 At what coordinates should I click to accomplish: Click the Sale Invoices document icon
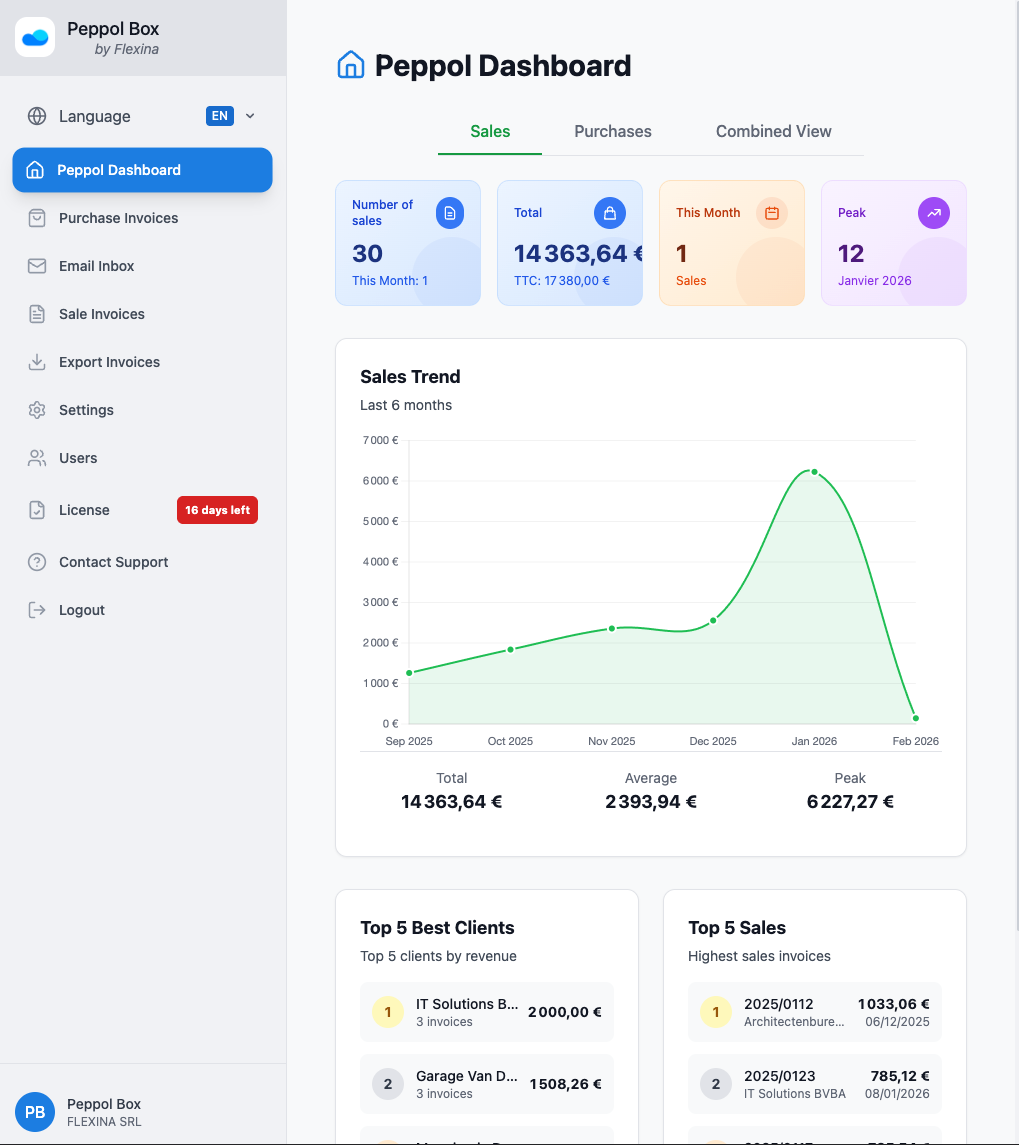[x=37, y=314]
